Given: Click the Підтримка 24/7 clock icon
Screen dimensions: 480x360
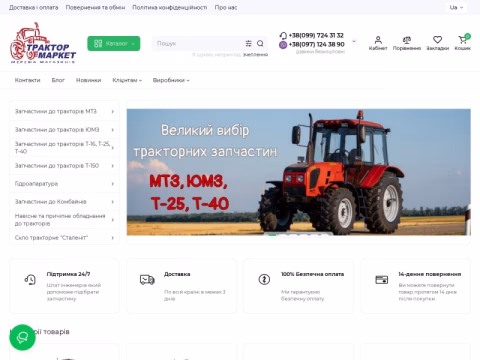Looking at the screenshot, I should click(x=30, y=279).
